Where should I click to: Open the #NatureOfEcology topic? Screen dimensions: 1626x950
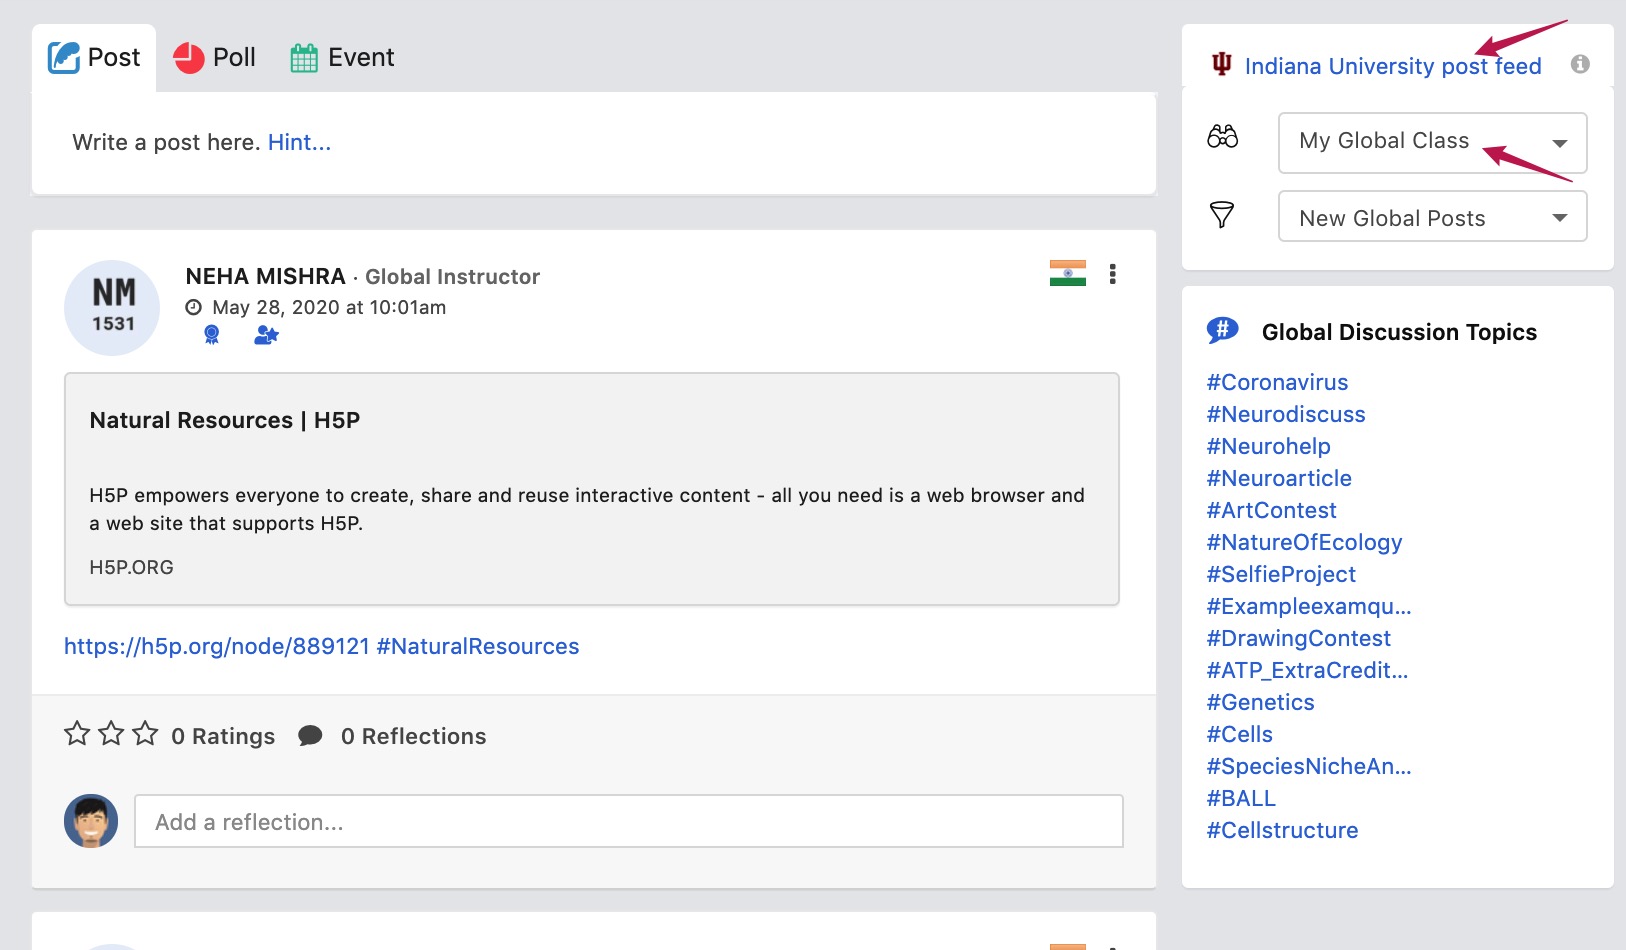pos(1304,542)
